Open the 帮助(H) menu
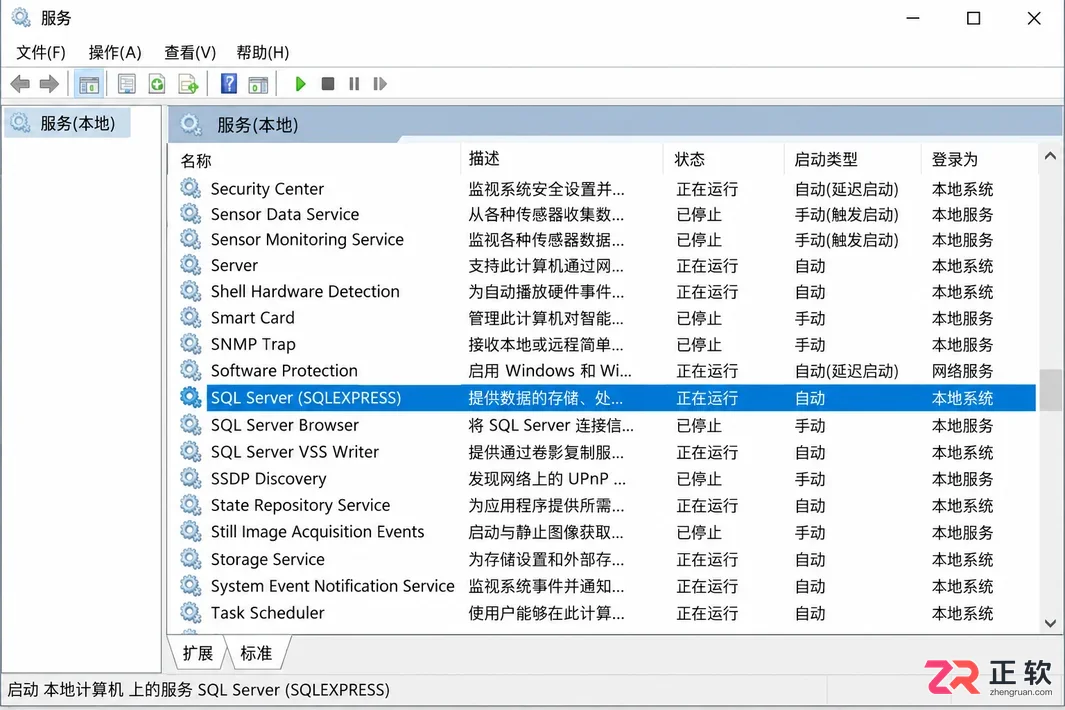 [263, 52]
